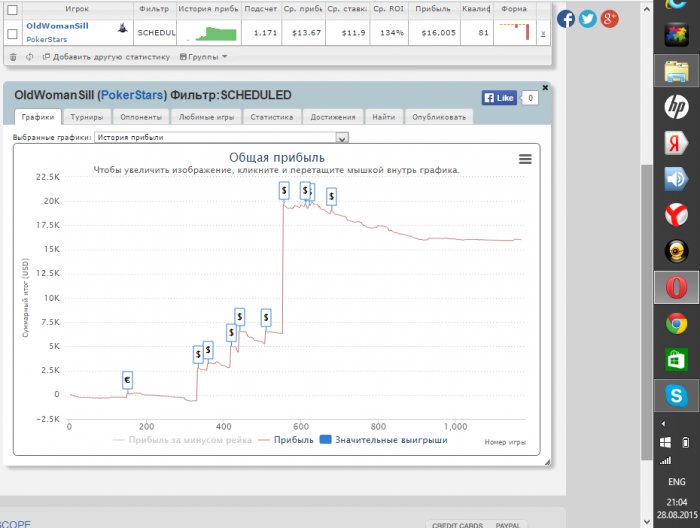The width and height of the screenshot is (700, 528).
Task: Open Opera browser in taskbar
Action: click(x=676, y=287)
